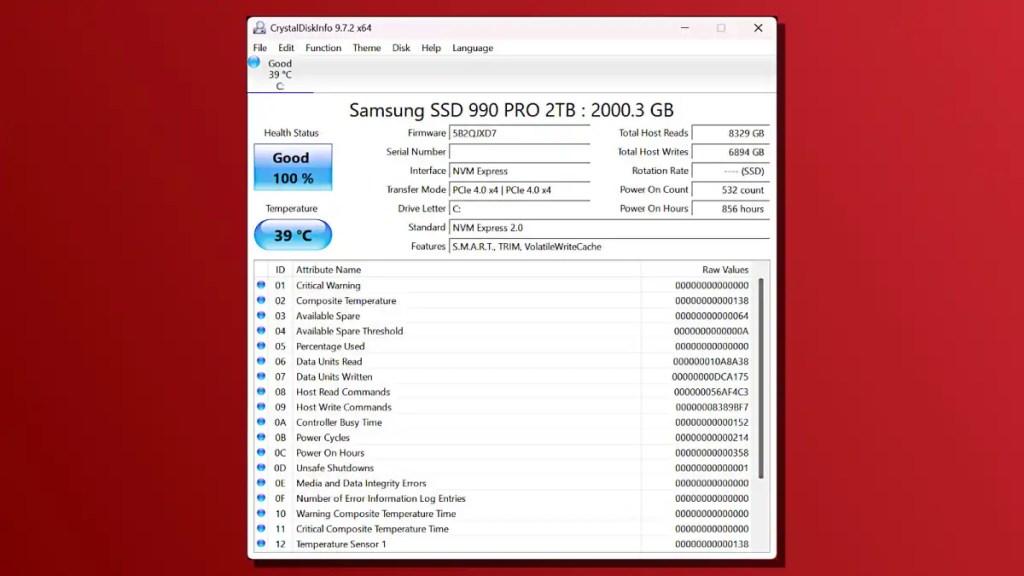Open the Disk menu
Image resolution: width=1024 pixels, height=576 pixels.
[400, 47]
